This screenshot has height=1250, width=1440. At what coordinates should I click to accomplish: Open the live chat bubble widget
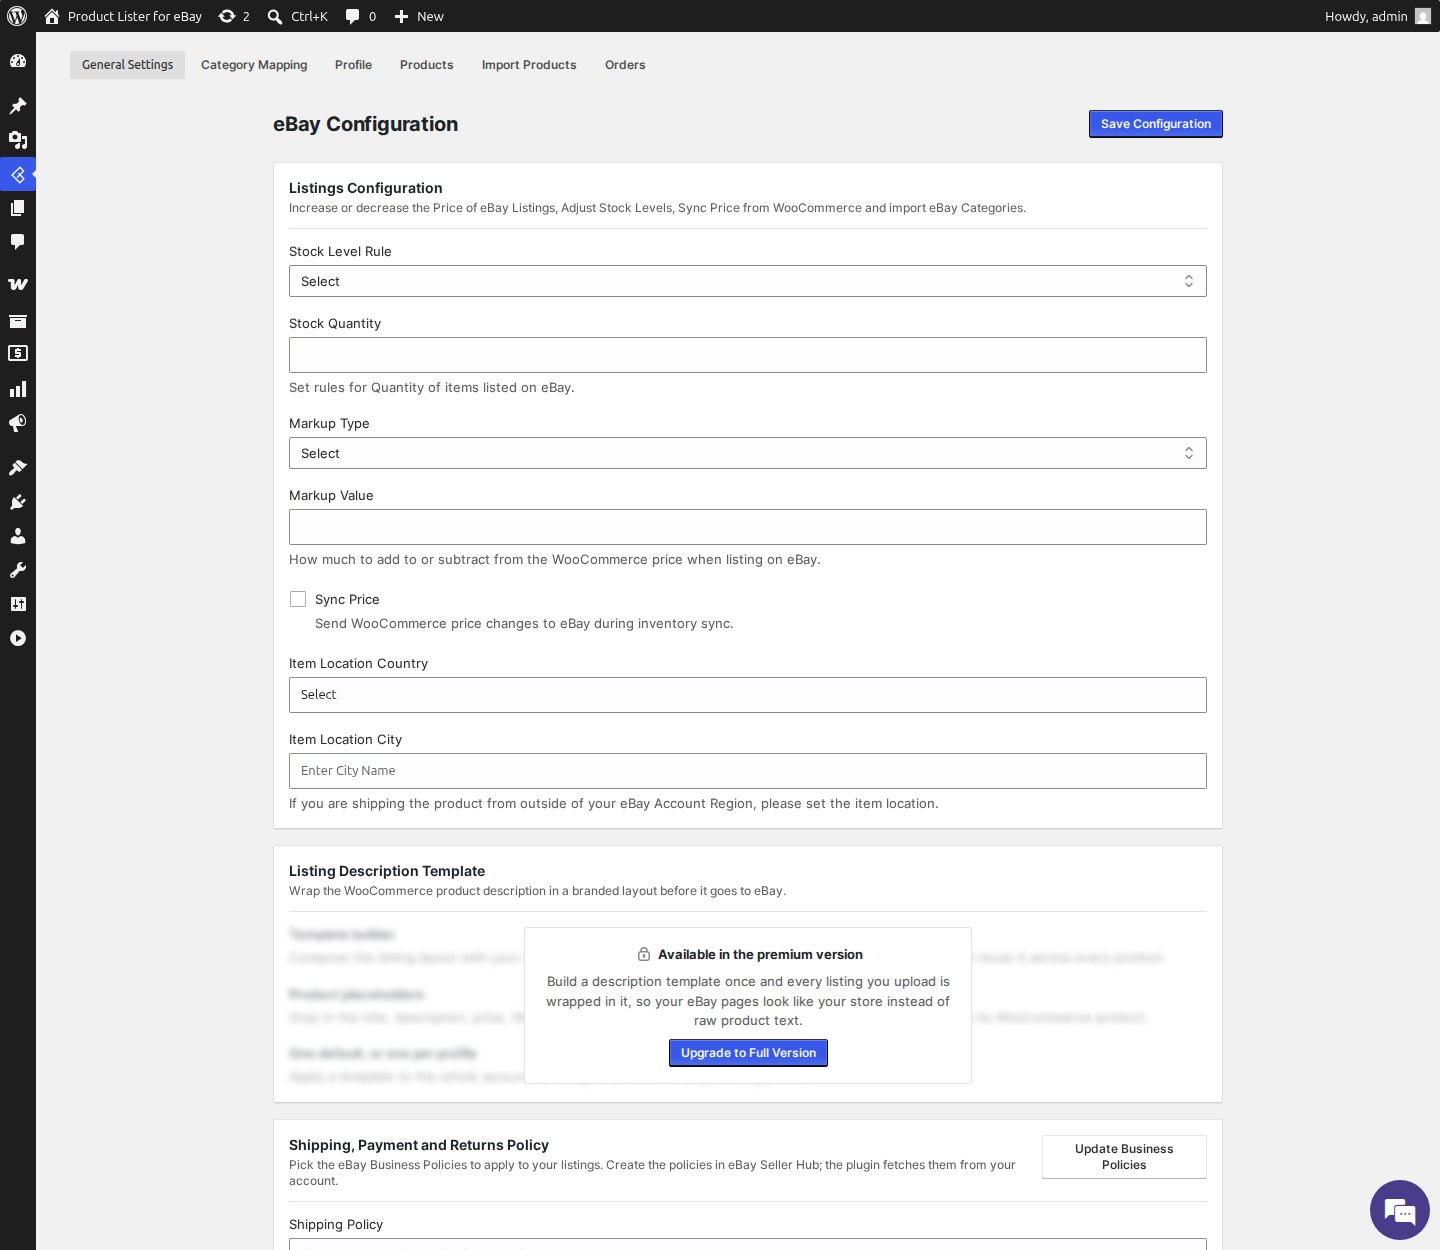click(x=1400, y=1210)
